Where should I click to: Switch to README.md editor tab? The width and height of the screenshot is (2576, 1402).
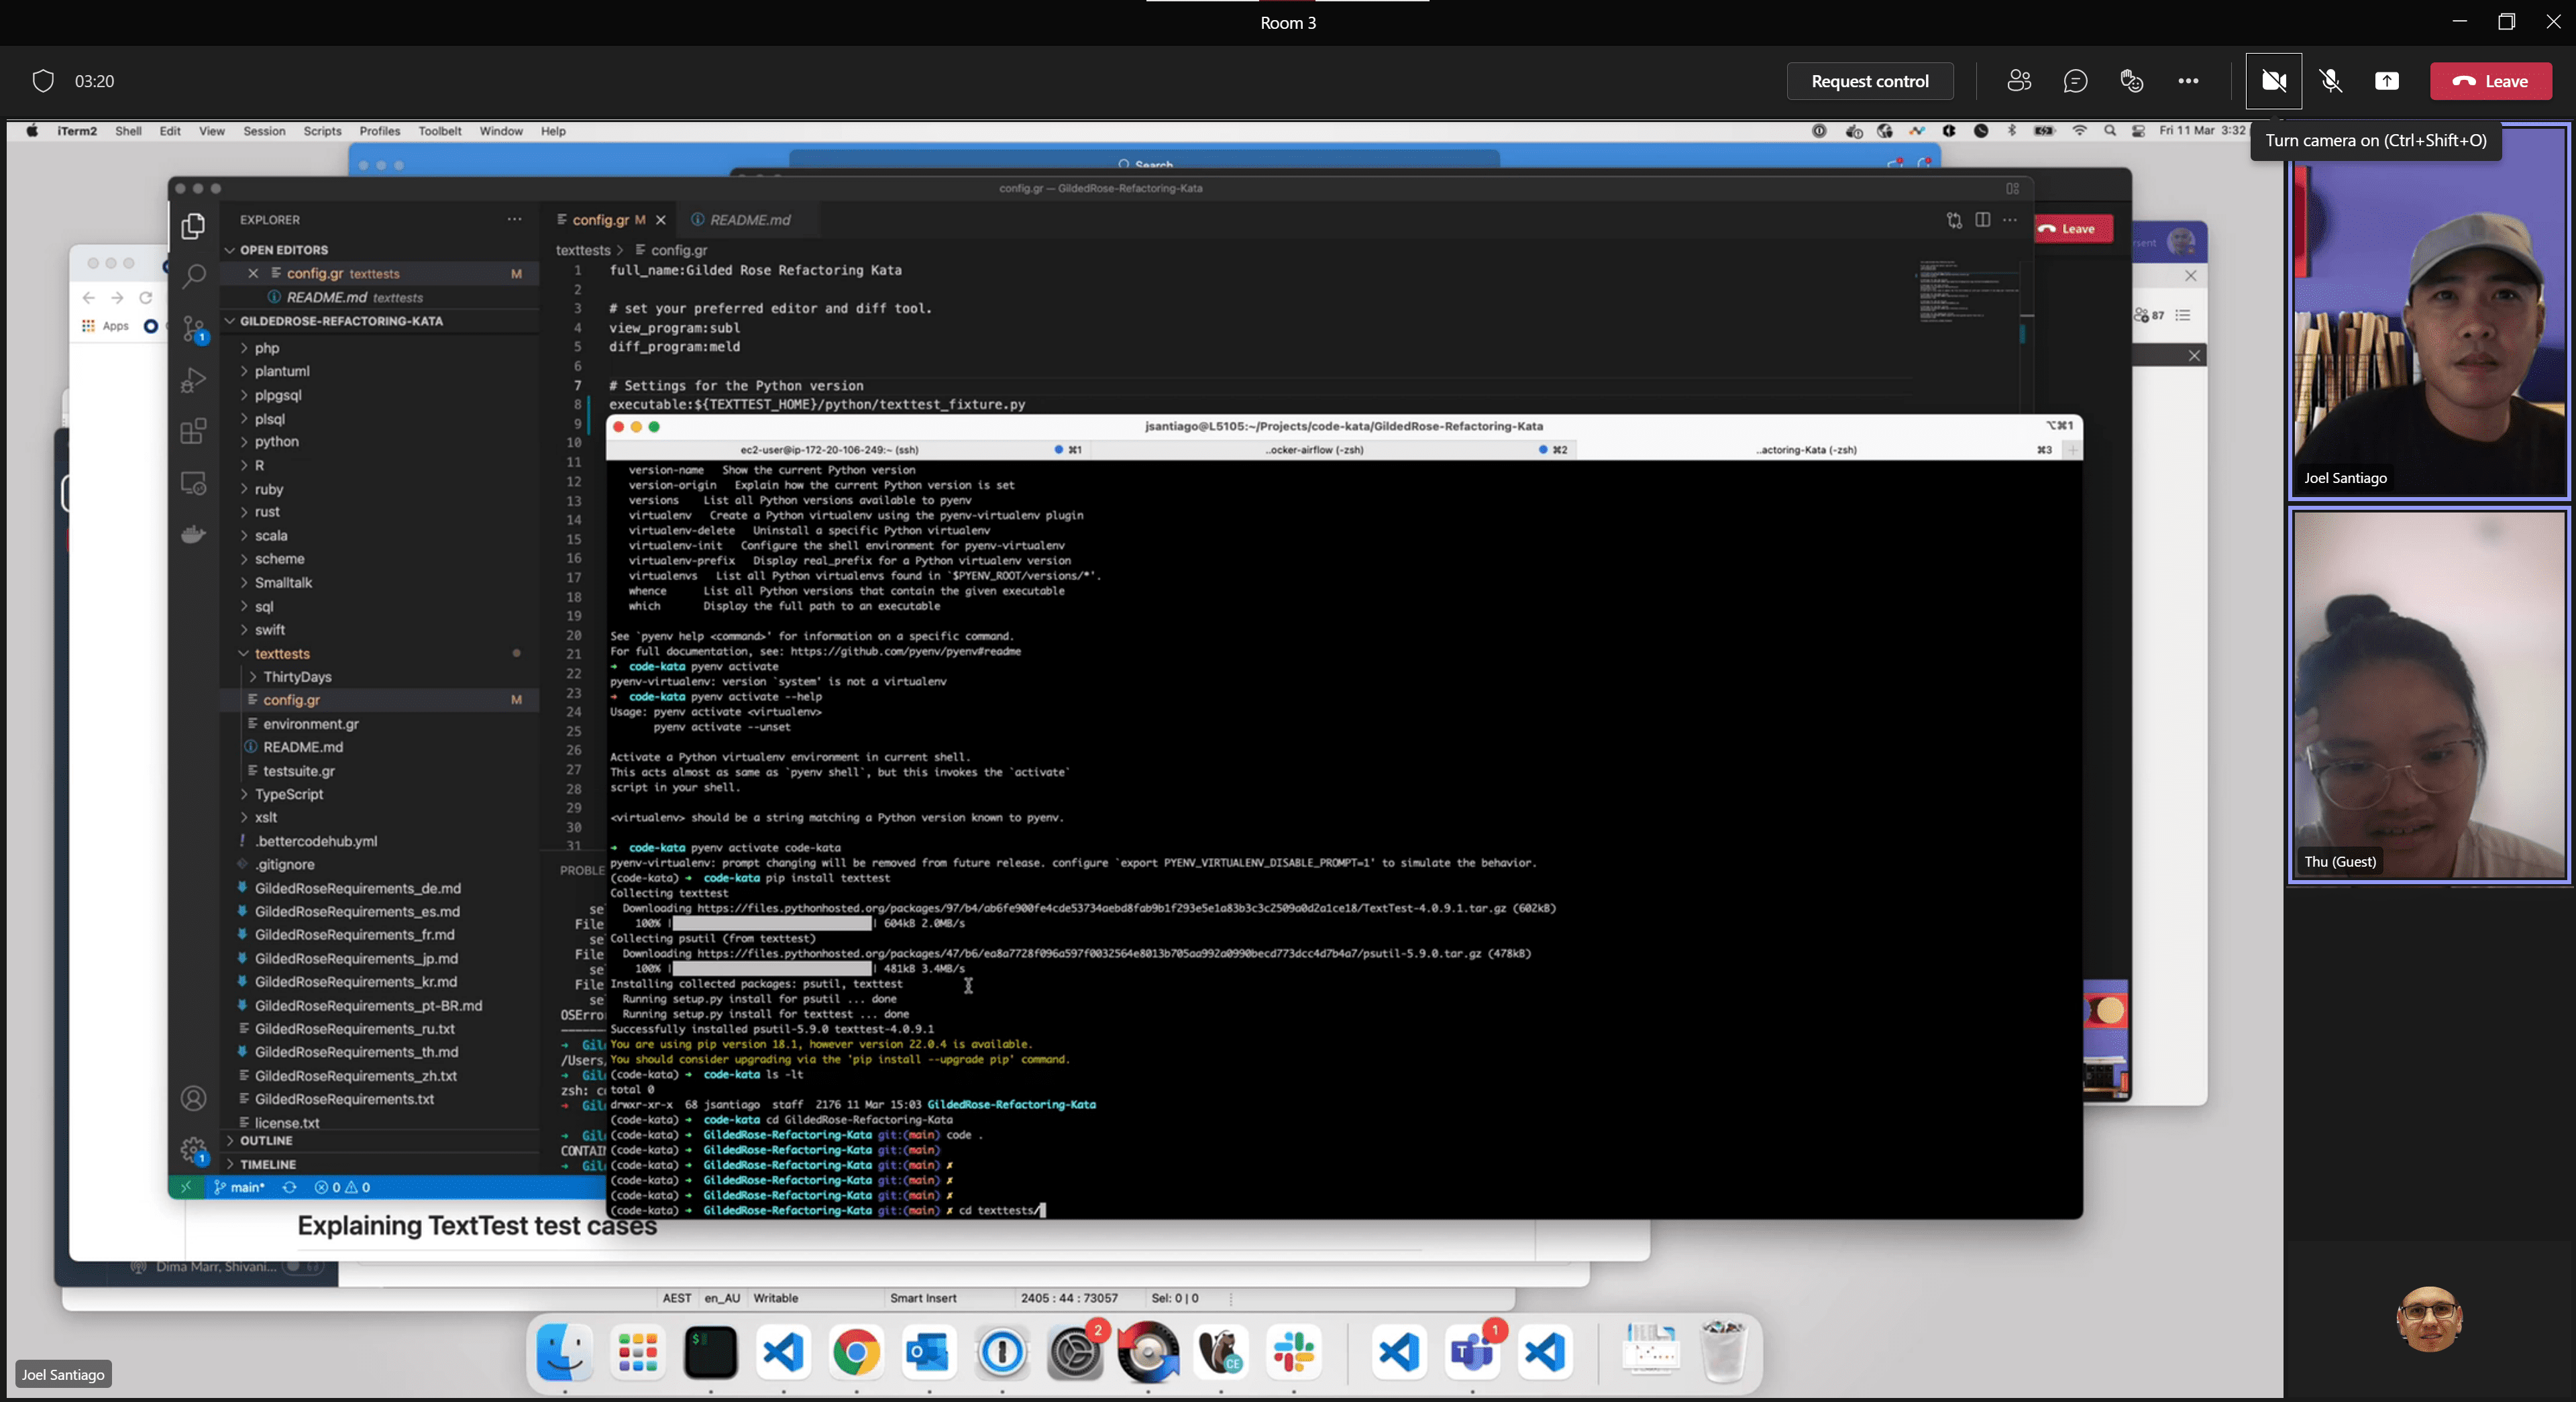(749, 220)
